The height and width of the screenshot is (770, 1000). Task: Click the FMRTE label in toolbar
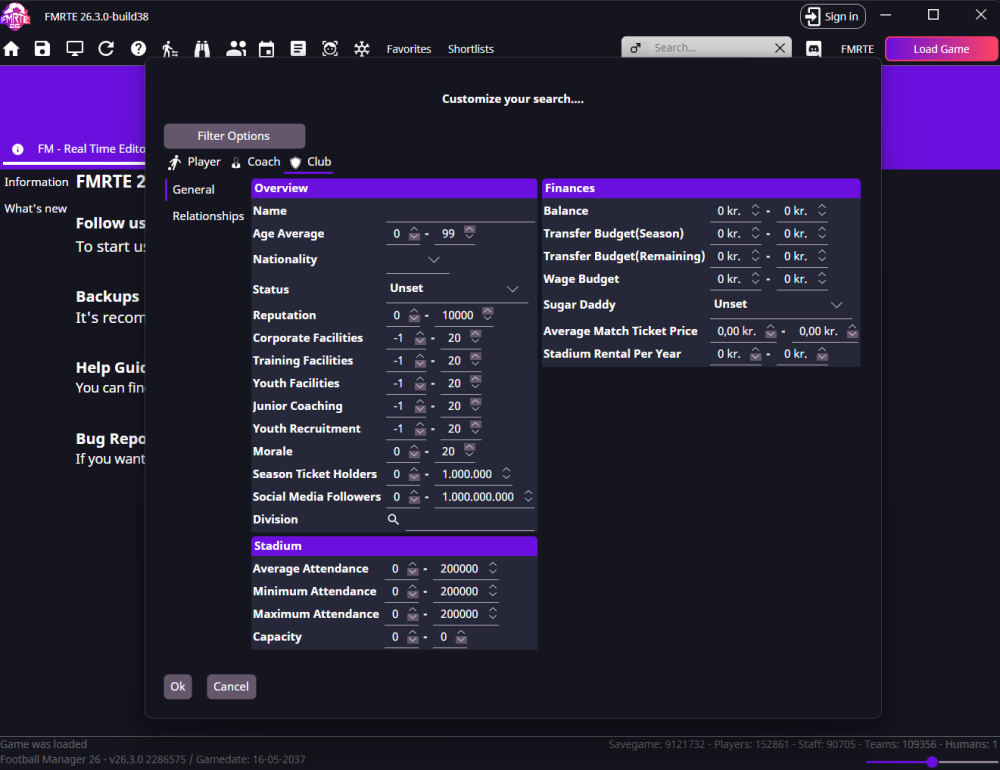(x=857, y=49)
